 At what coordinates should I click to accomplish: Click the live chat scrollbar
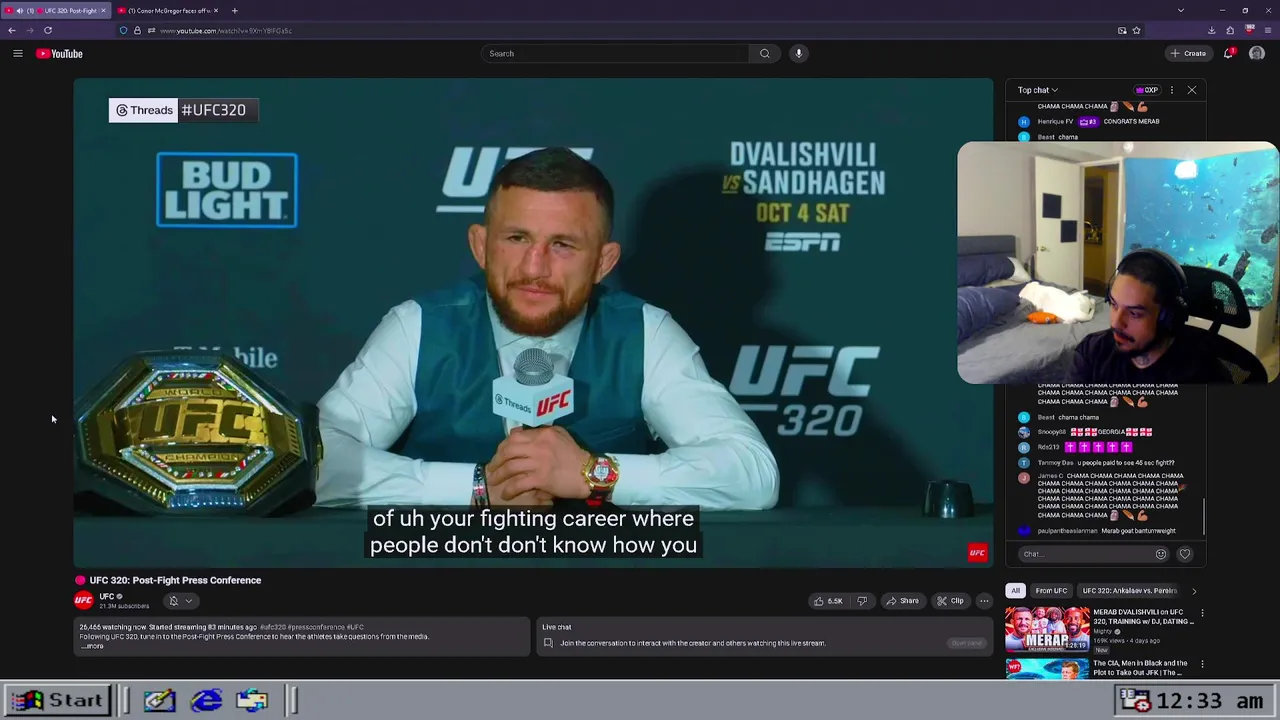point(1203,516)
